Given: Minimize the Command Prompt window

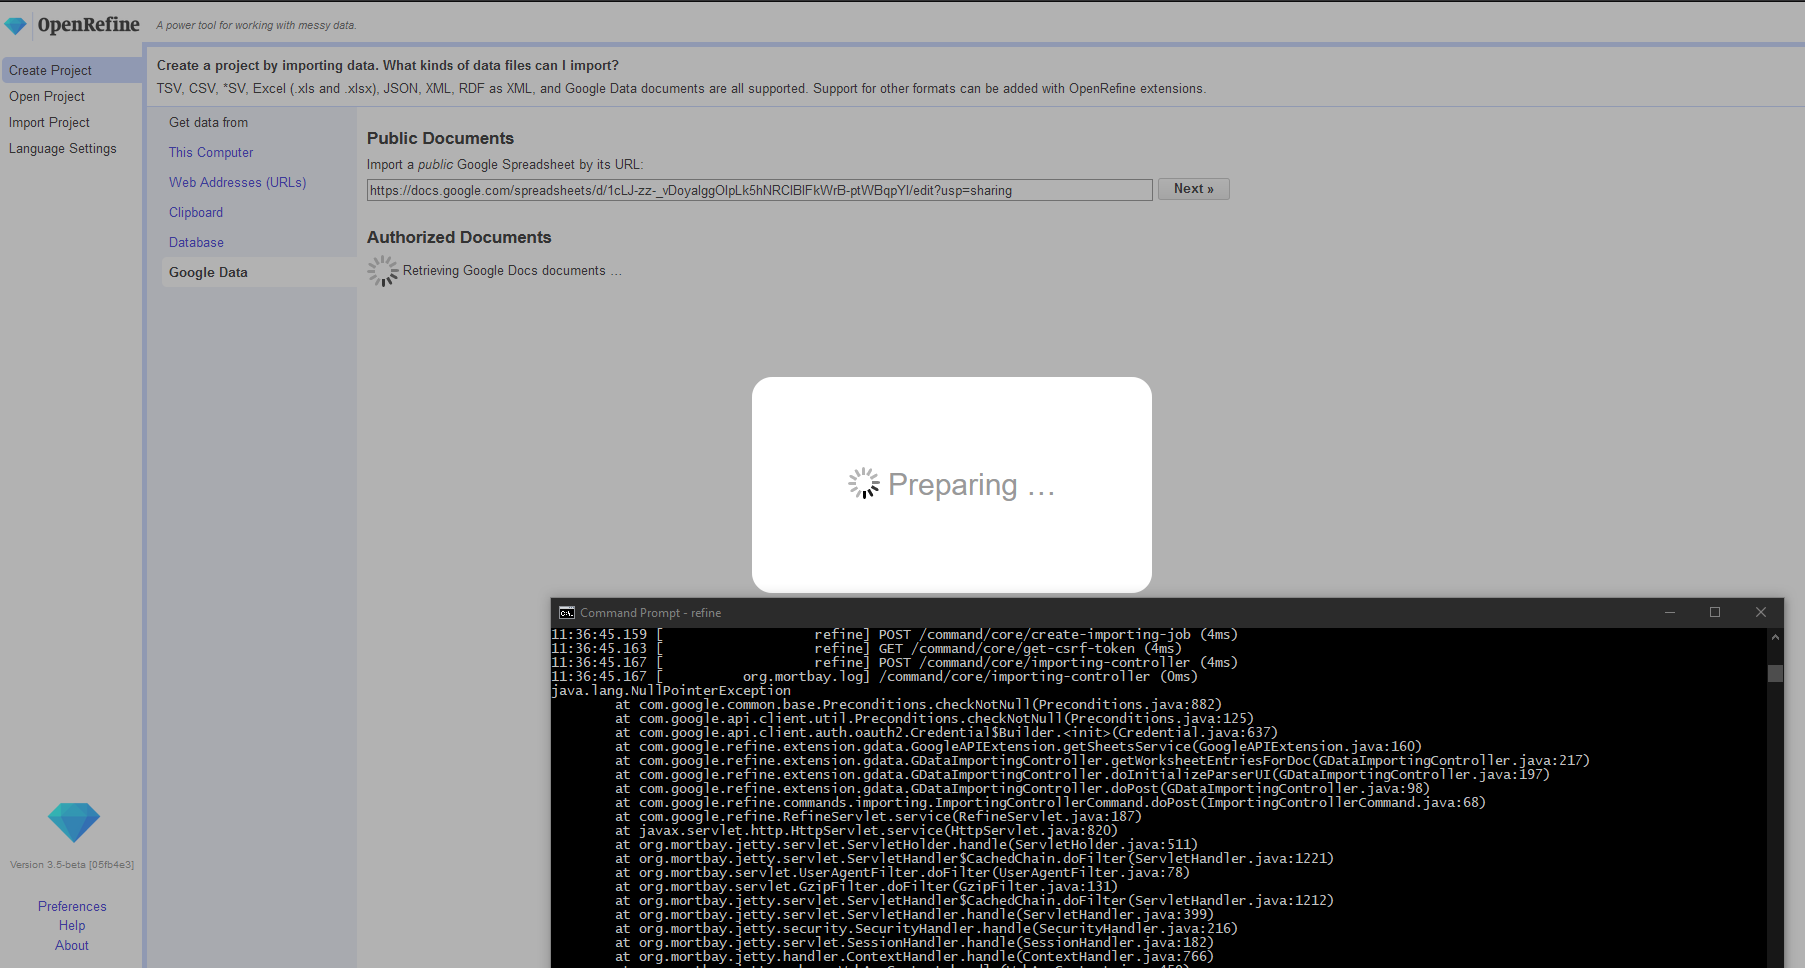Looking at the screenshot, I should 1670,613.
